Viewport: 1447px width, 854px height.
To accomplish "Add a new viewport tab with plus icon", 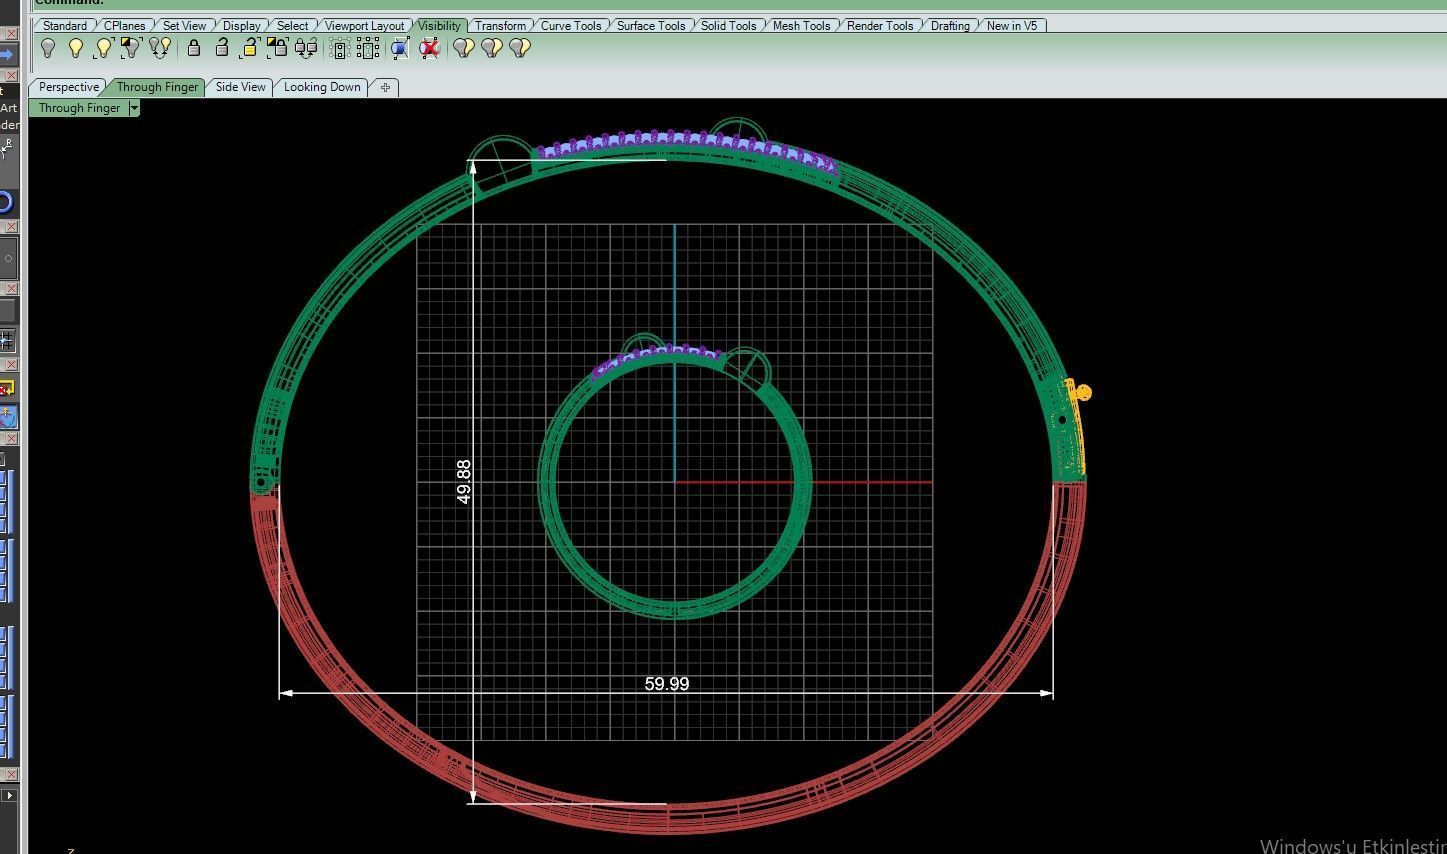I will (385, 87).
